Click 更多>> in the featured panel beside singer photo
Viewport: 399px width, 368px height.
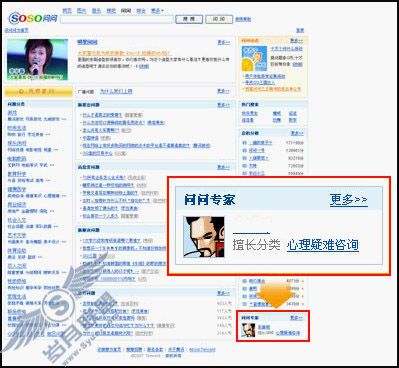click(x=223, y=42)
